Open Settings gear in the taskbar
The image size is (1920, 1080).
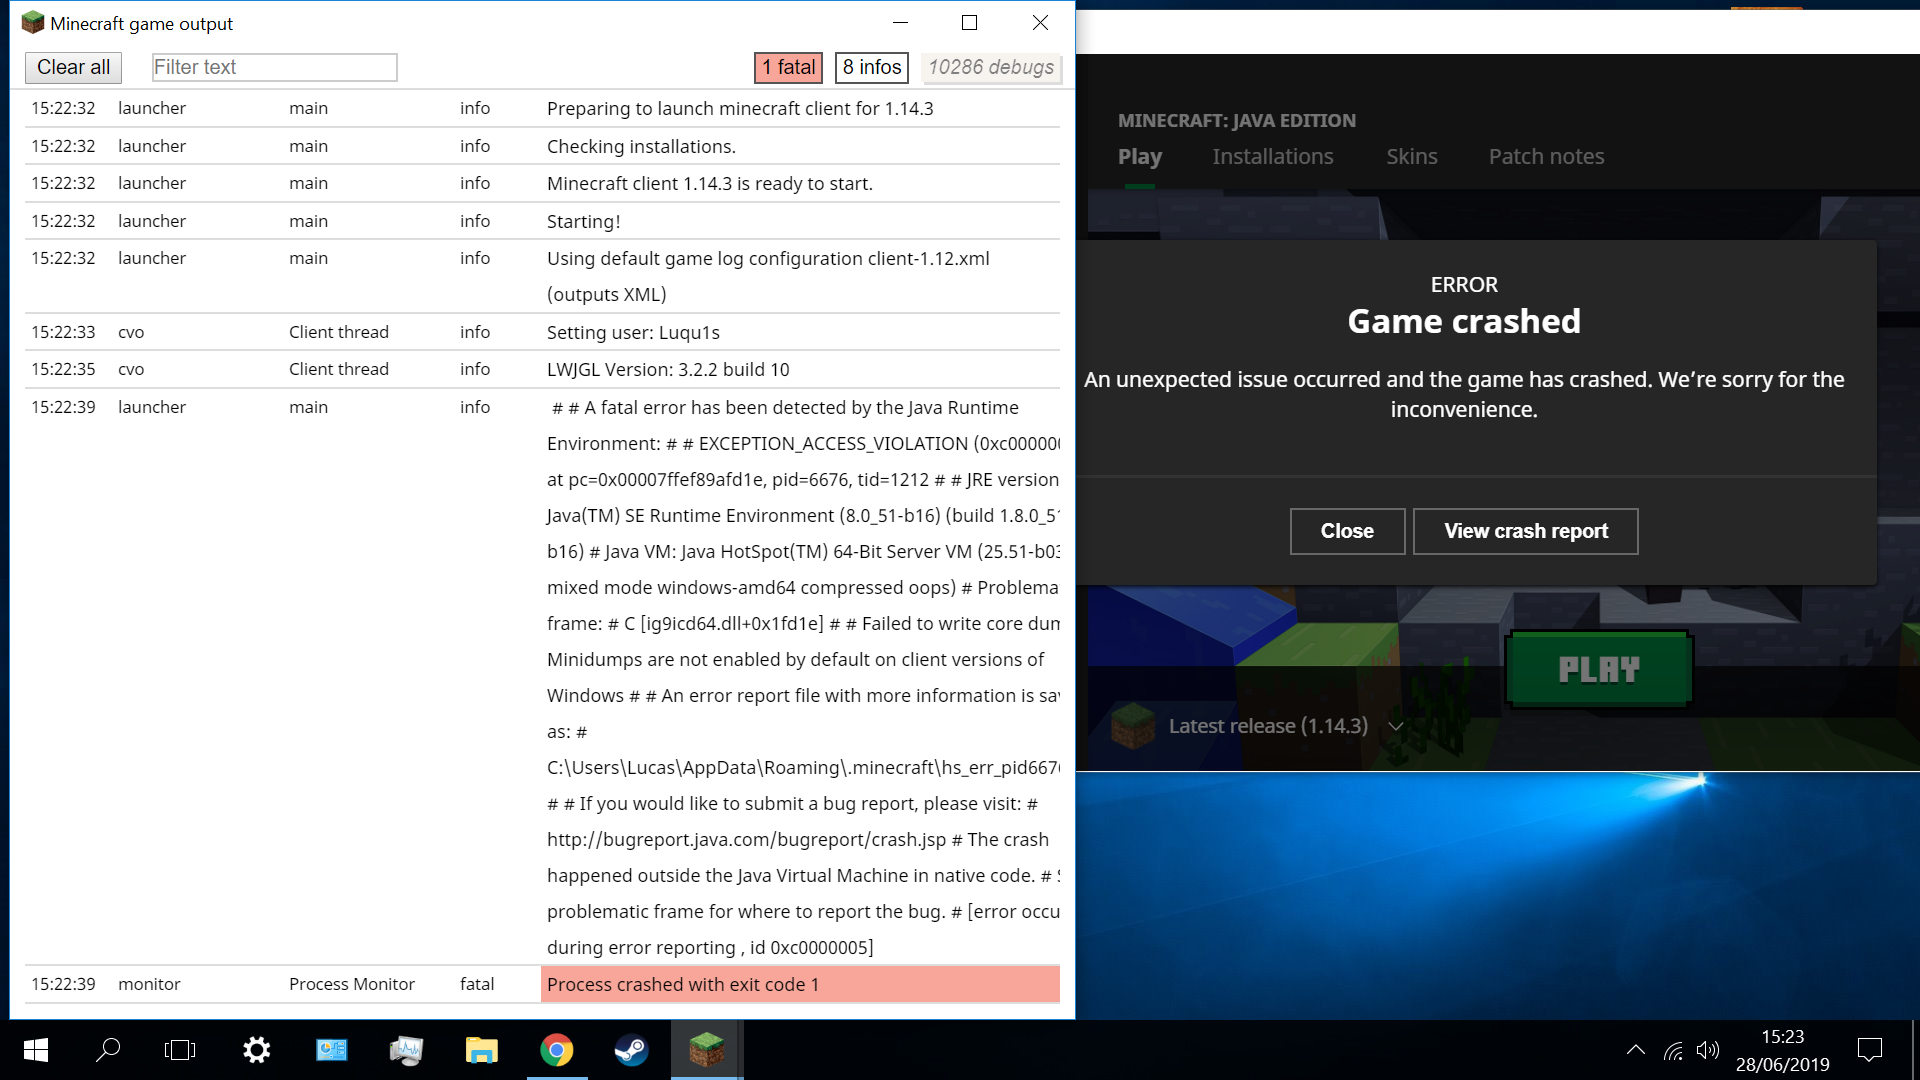click(x=256, y=1050)
